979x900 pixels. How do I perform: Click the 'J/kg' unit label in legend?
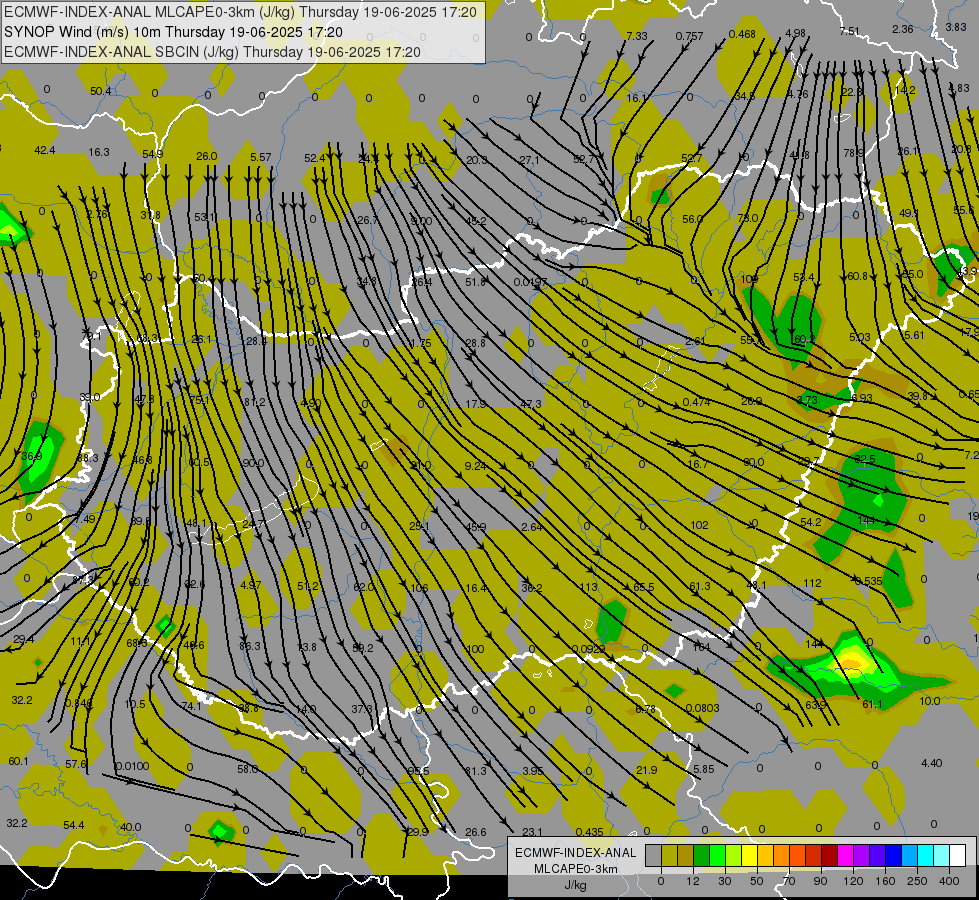point(576,885)
